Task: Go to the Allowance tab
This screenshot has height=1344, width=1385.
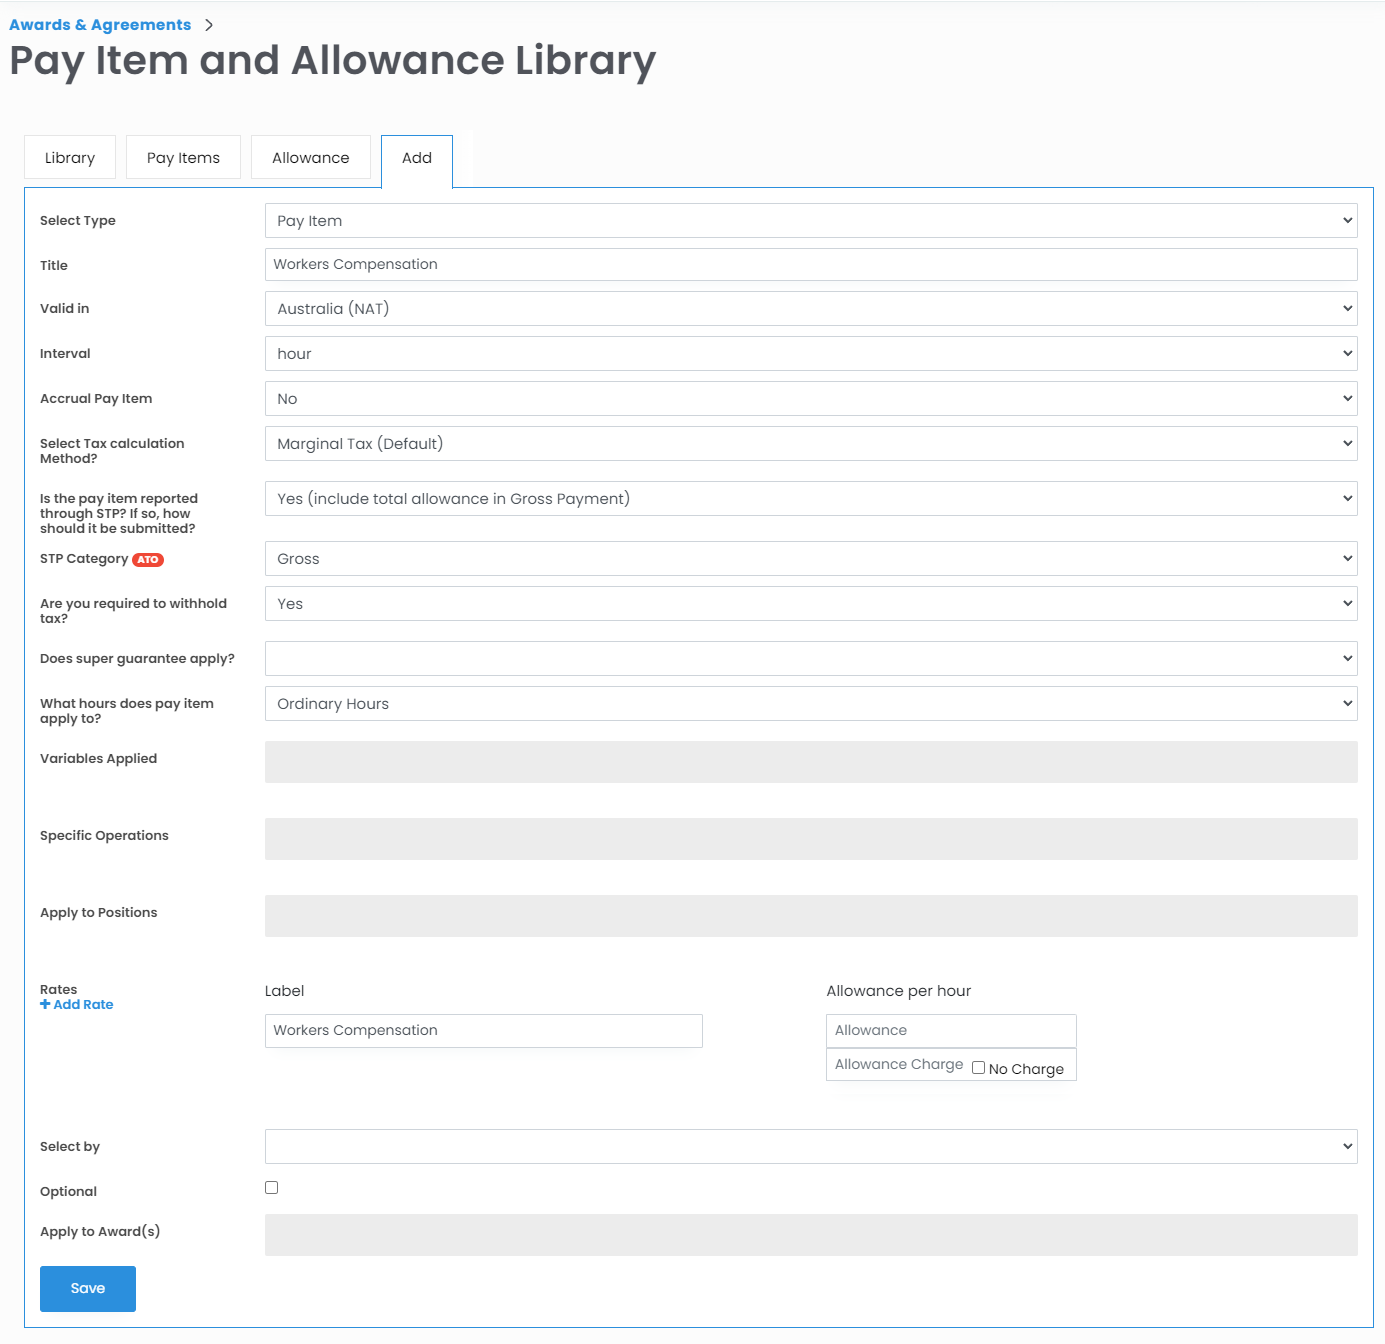Action: tap(310, 158)
